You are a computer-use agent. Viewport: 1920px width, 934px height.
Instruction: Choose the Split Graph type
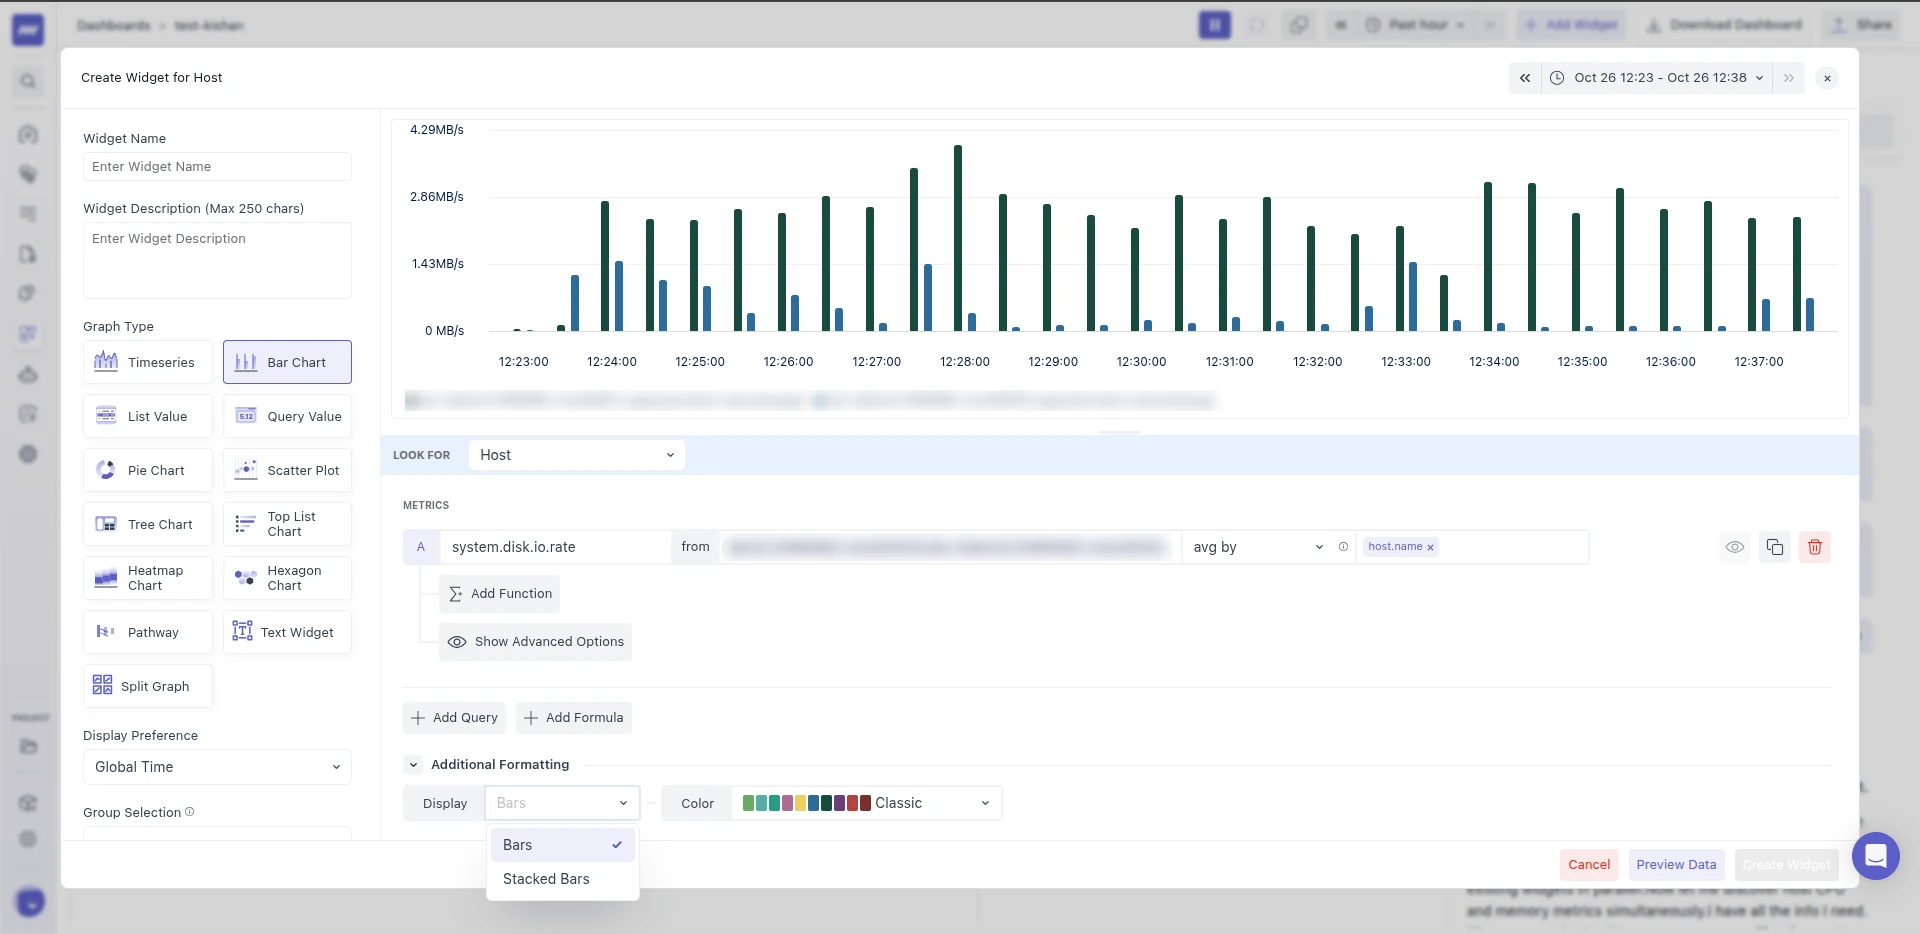coord(148,686)
